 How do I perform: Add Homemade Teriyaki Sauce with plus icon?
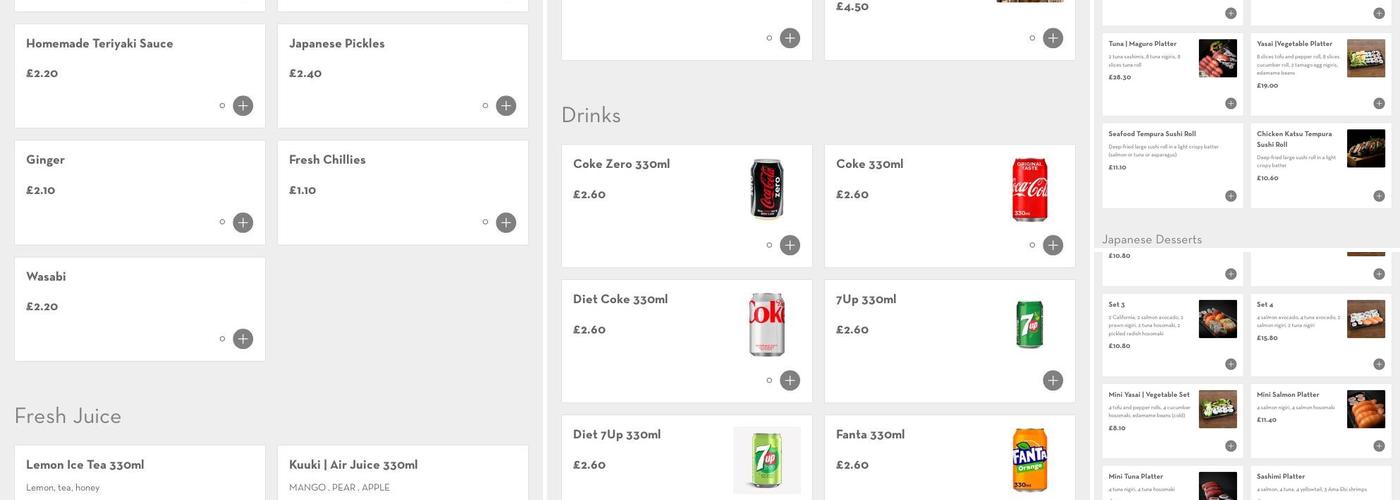[x=243, y=106]
